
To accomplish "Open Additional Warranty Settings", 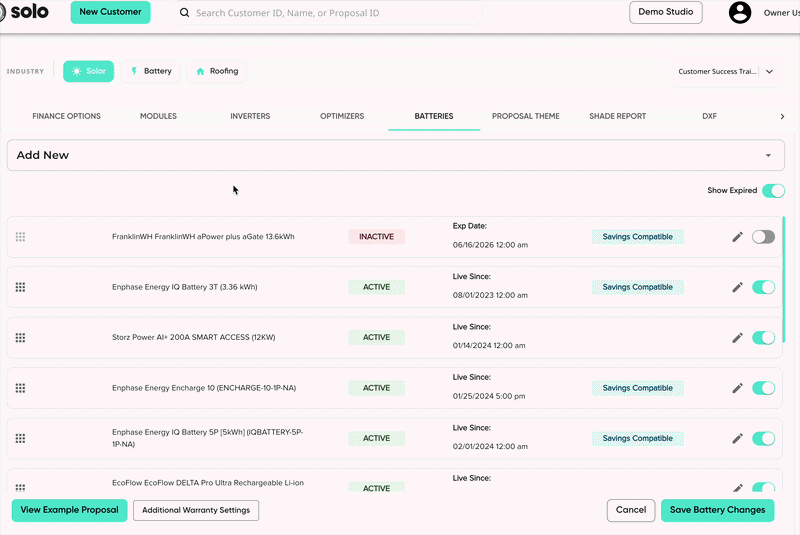I will tap(196, 510).
